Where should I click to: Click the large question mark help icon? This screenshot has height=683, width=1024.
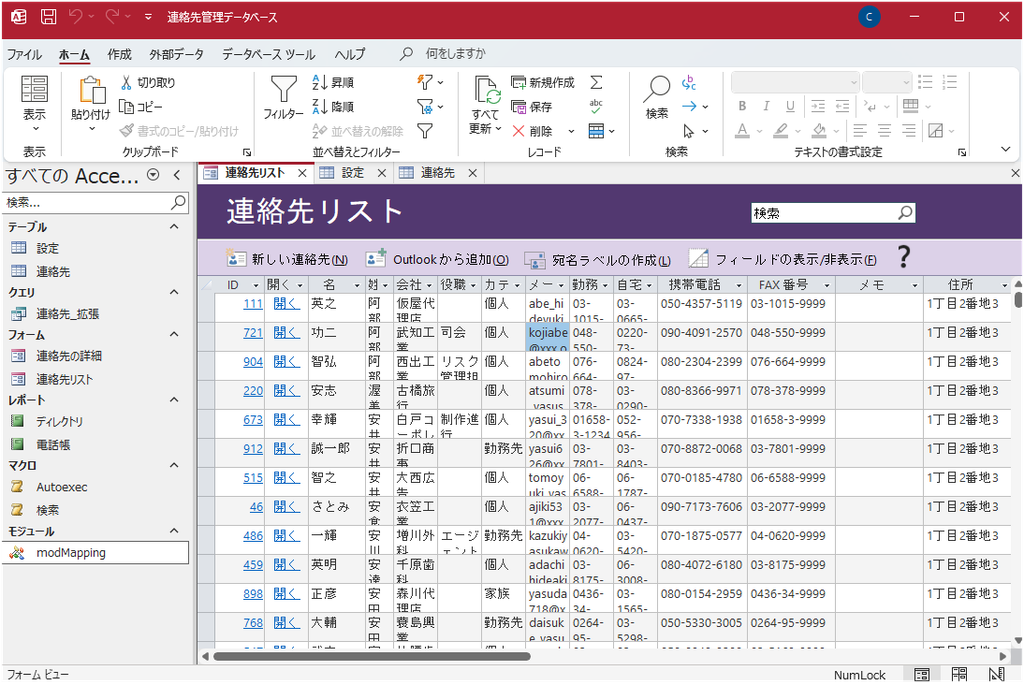tap(904, 258)
